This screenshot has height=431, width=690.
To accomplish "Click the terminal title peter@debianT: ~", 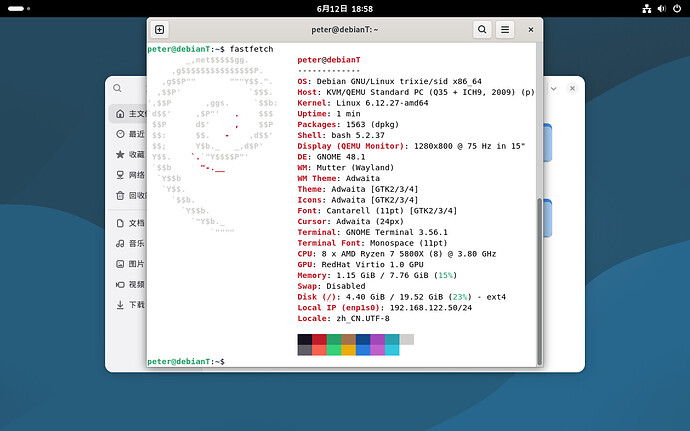I will 345,29.
